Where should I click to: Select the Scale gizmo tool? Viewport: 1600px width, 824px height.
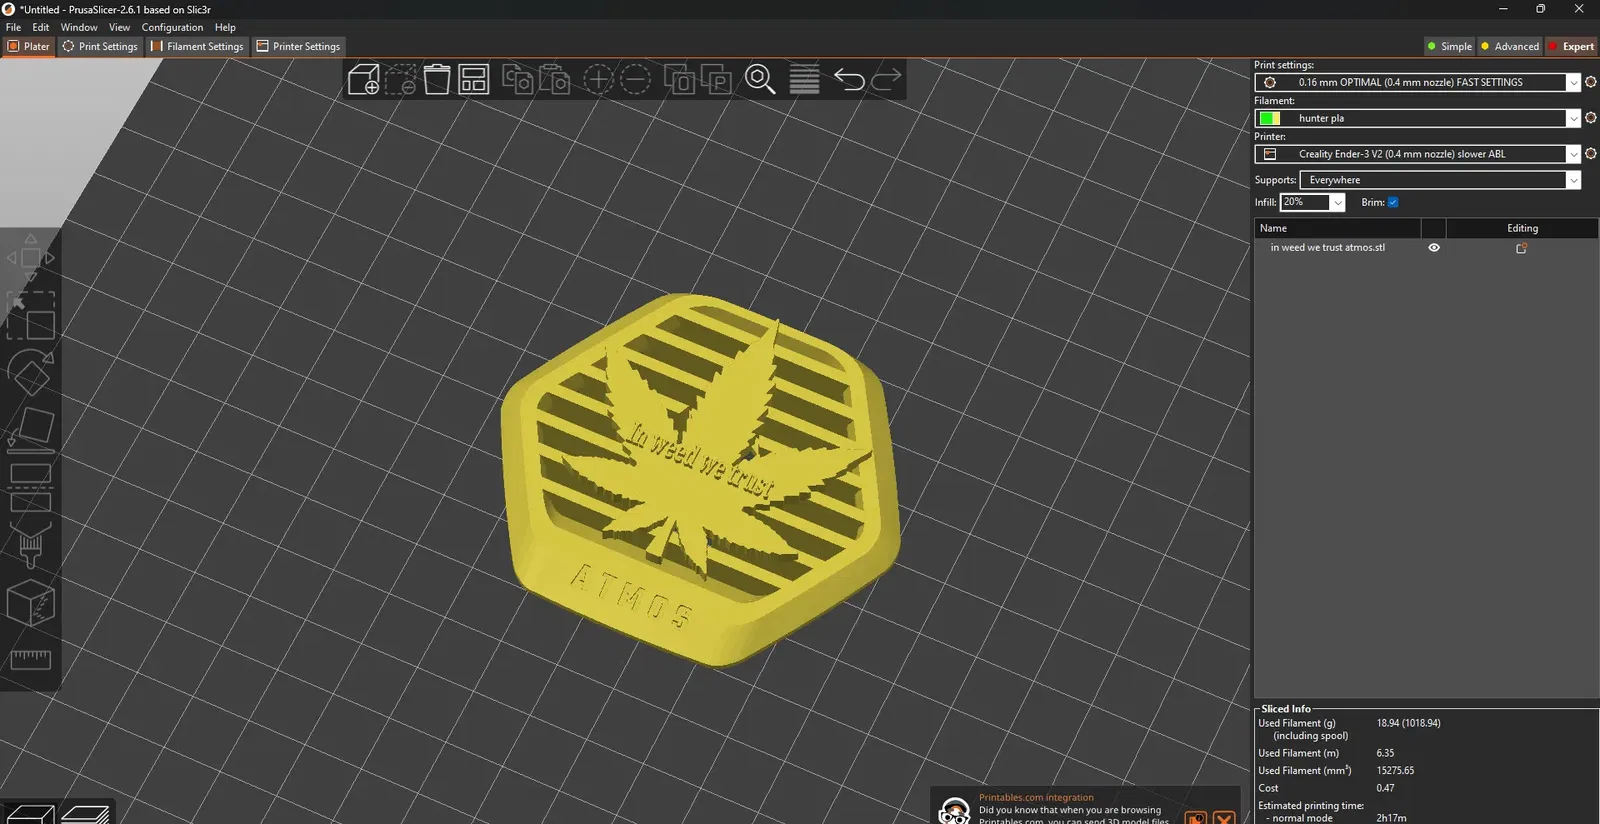click(x=30, y=315)
